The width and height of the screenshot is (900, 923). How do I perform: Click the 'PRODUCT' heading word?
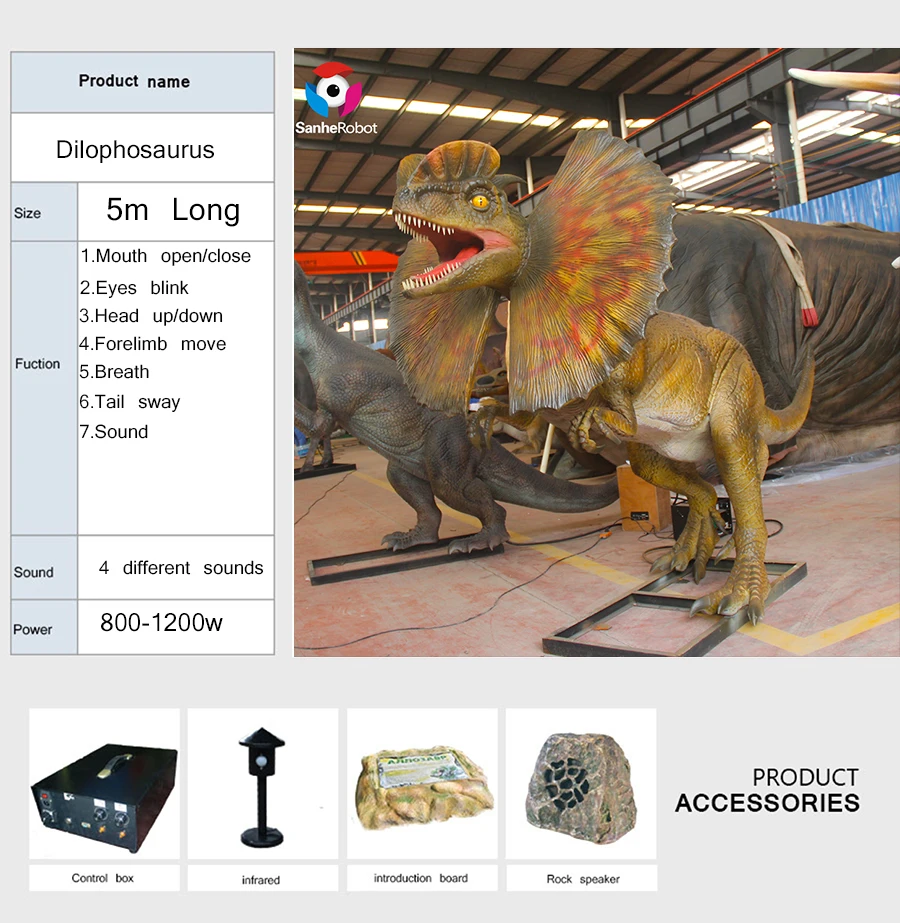[x=806, y=778]
